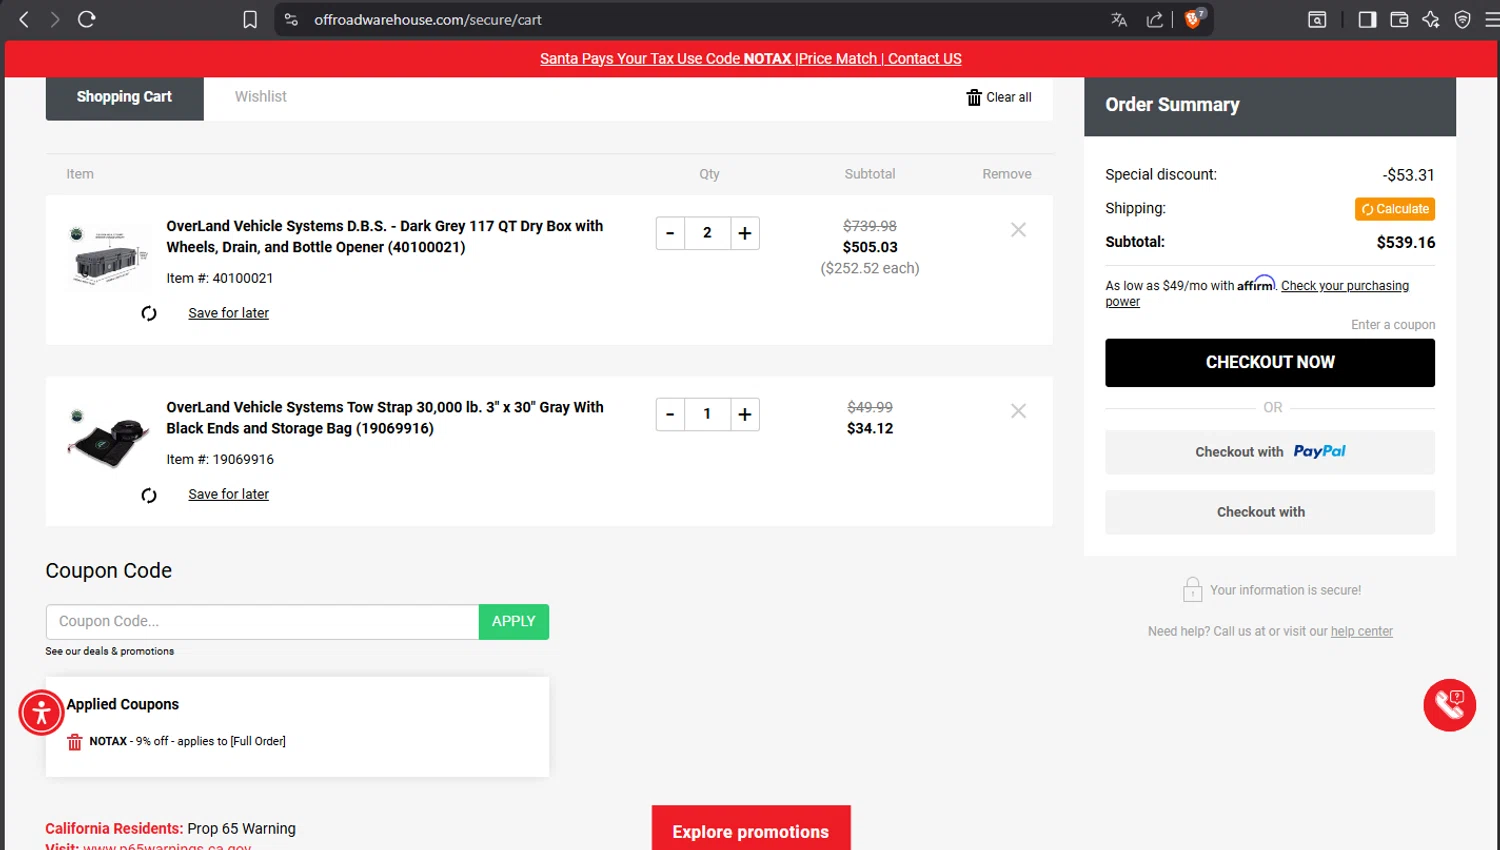Open the VPN shield icon

click(x=1463, y=19)
